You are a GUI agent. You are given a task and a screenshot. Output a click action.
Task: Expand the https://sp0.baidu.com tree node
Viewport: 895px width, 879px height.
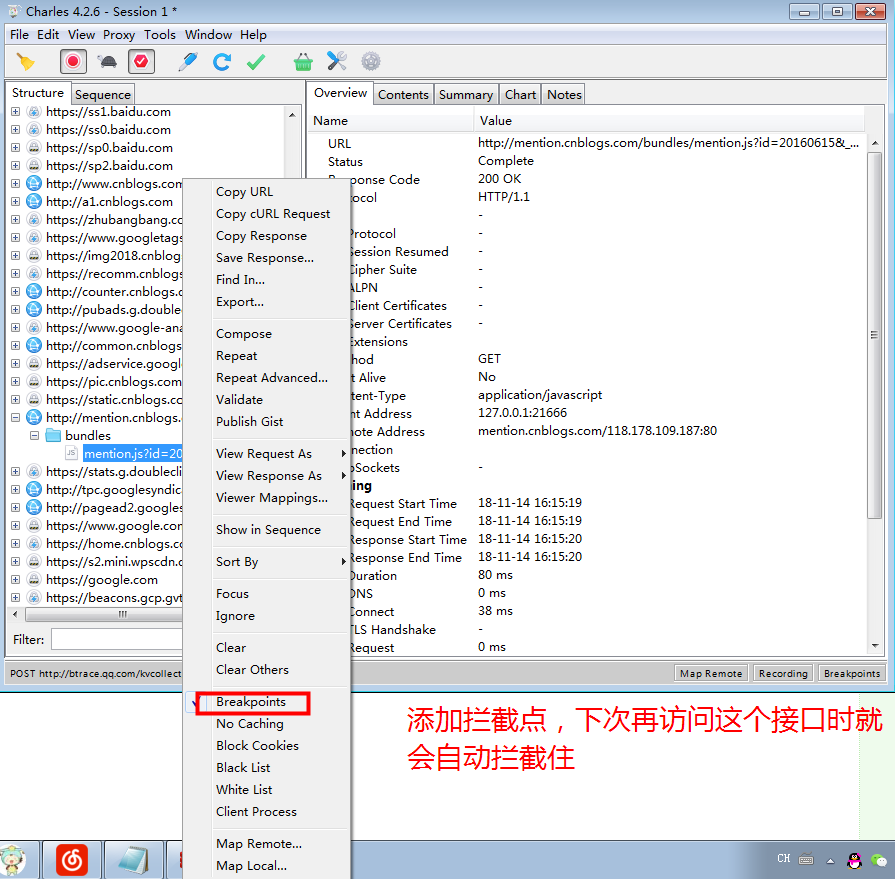coord(15,148)
